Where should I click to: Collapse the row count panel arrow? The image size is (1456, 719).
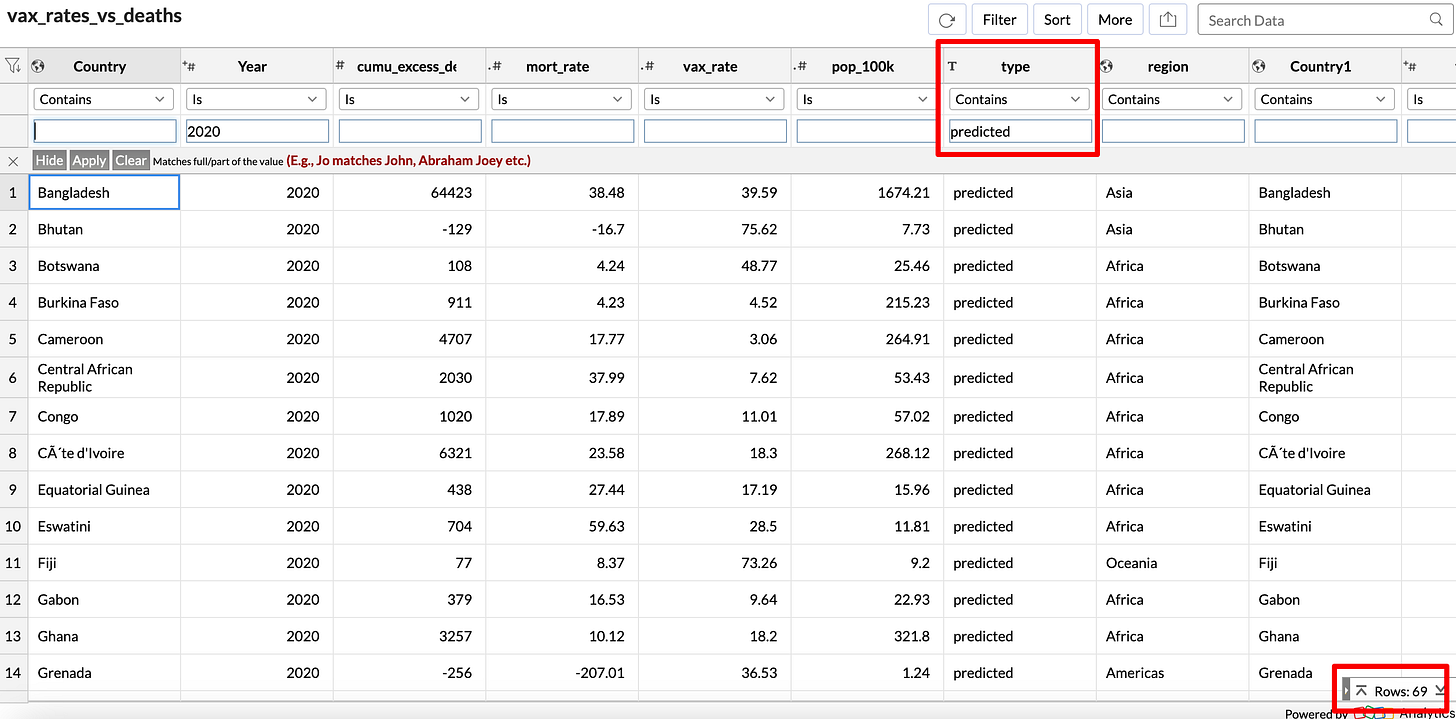coord(1346,690)
